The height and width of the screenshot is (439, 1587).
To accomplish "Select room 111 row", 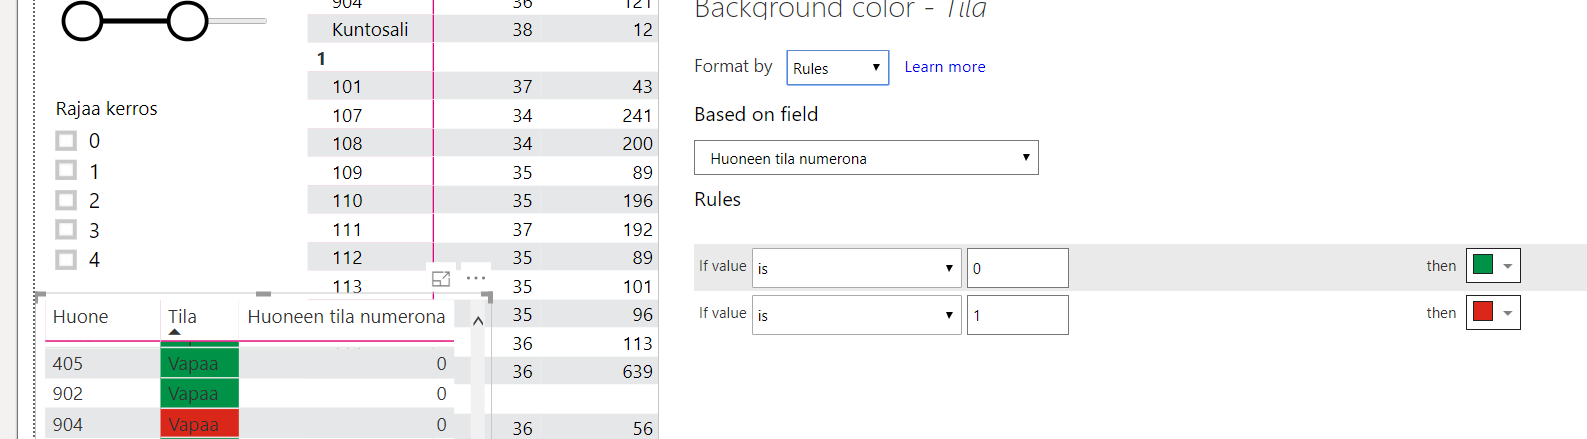I will [482, 229].
